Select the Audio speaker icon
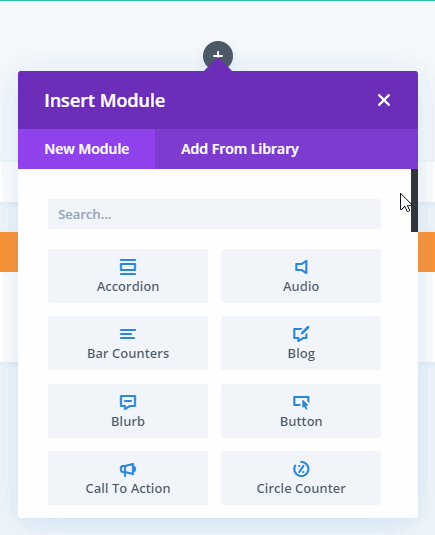 pos(301,267)
